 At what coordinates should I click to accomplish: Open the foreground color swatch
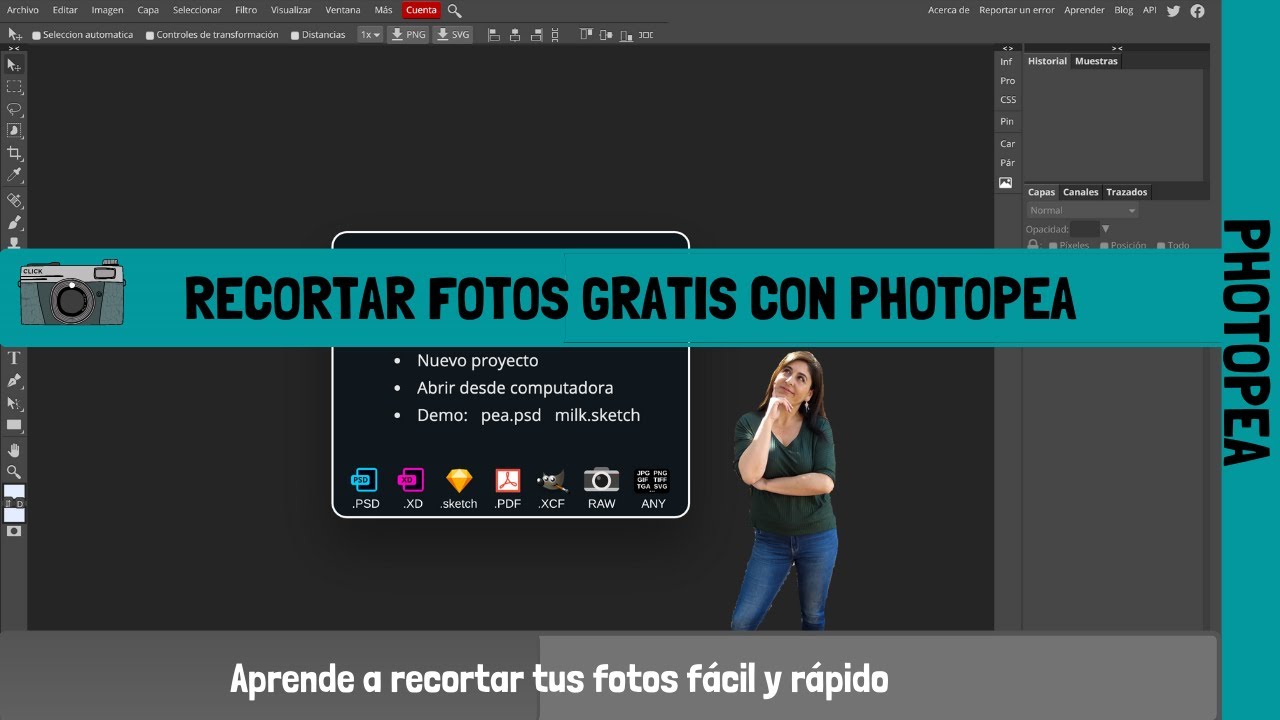(14, 492)
